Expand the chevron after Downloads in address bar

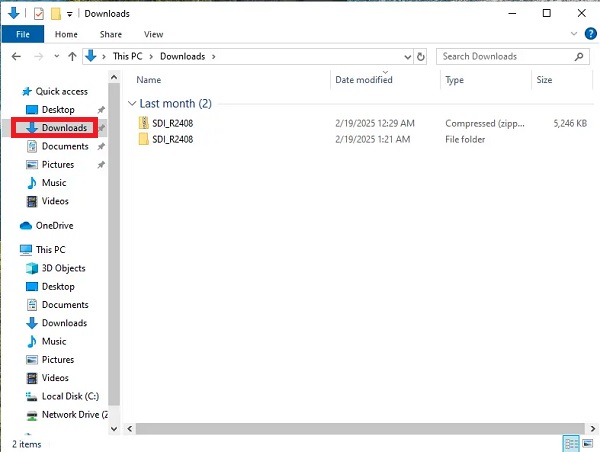(x=214, y=57)
